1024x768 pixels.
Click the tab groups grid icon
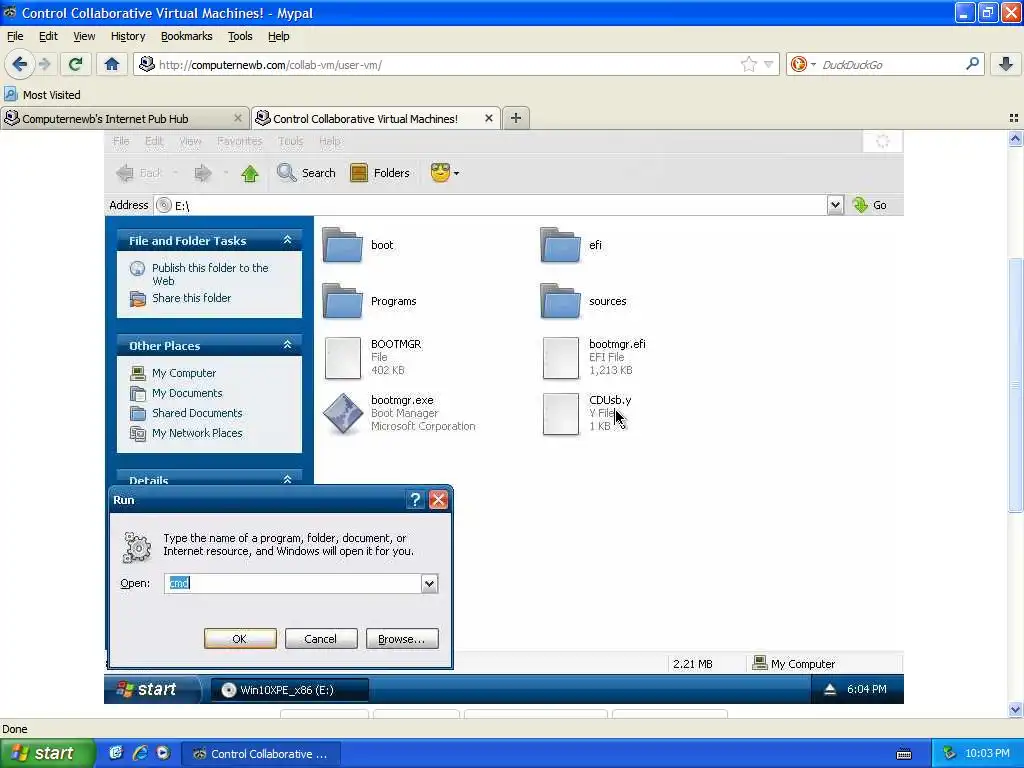pyautogui.click(x=1014, y=118)
